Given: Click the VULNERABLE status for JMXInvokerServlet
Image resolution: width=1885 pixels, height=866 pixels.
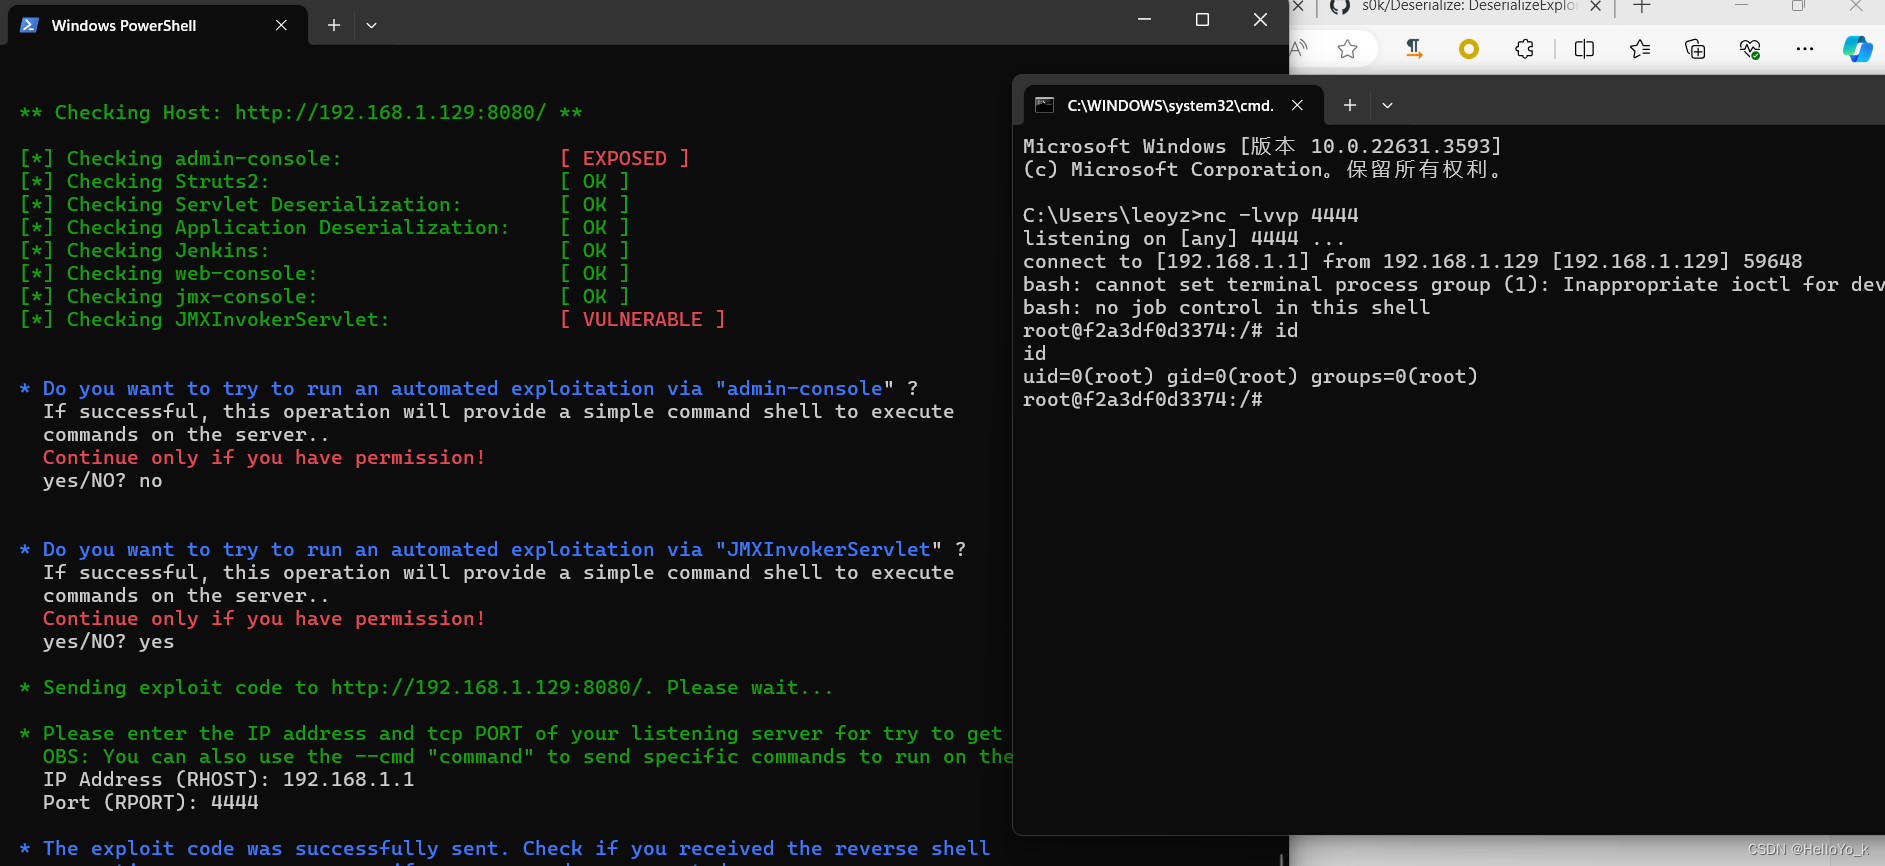Looking at the screenshot, I should click(x=642, y=319).
